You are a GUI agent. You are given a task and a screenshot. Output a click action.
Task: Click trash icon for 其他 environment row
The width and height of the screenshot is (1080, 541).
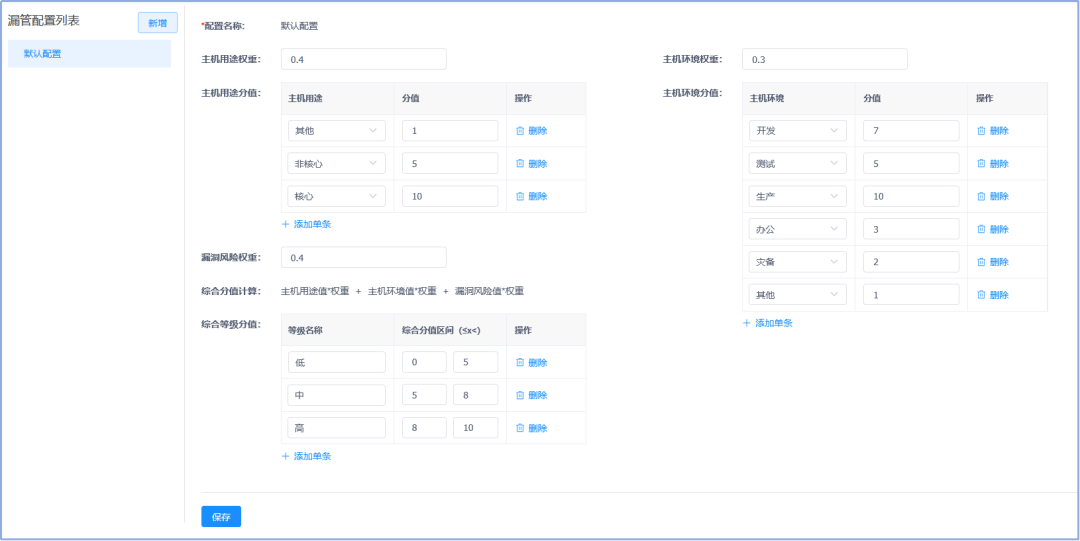pos(982,294)
